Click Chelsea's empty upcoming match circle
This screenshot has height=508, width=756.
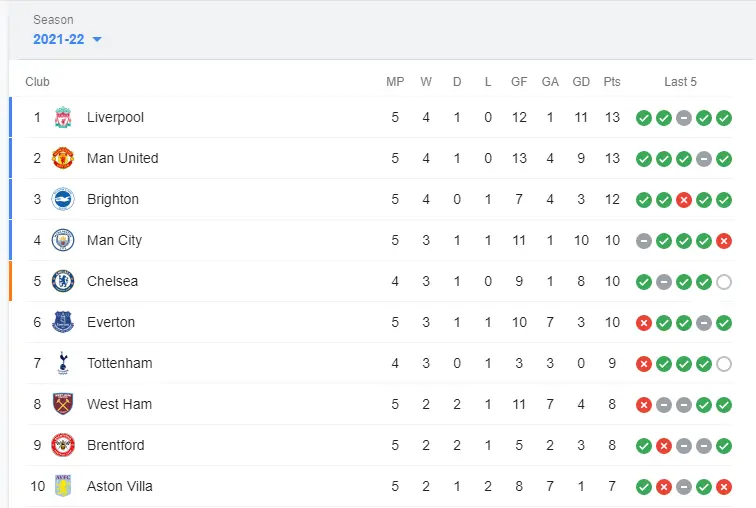(x=724, y=281)
